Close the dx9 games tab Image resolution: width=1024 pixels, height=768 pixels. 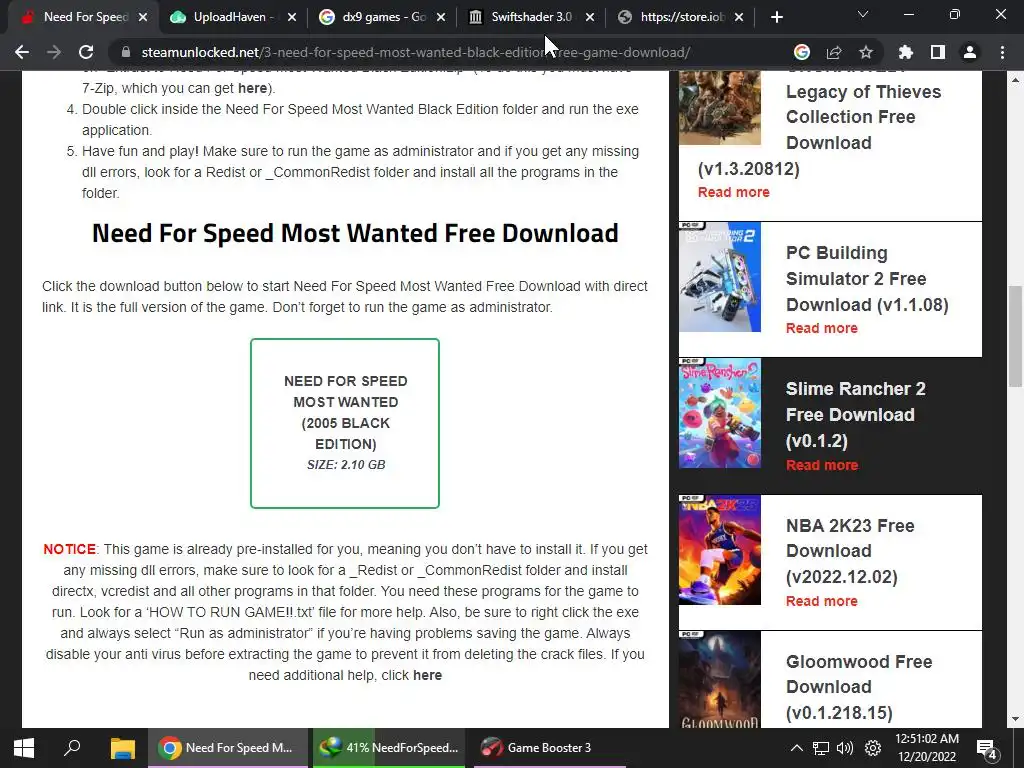pyautogui.click(x=441, y=17)
